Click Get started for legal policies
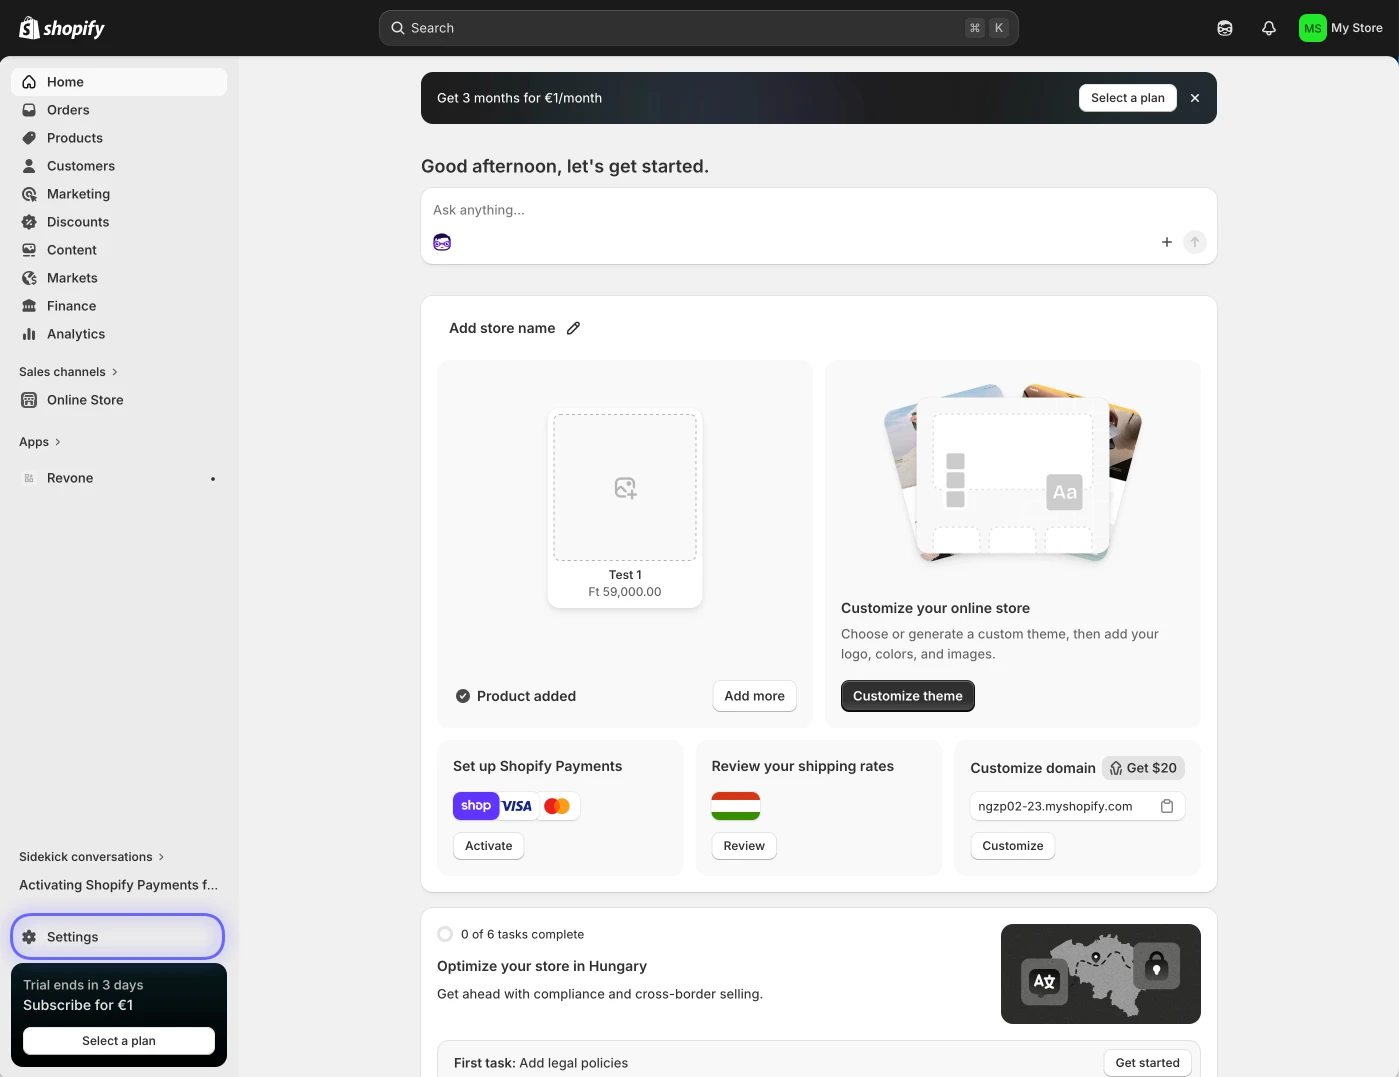The image size is (1399, 1077). [1147, 1063]
